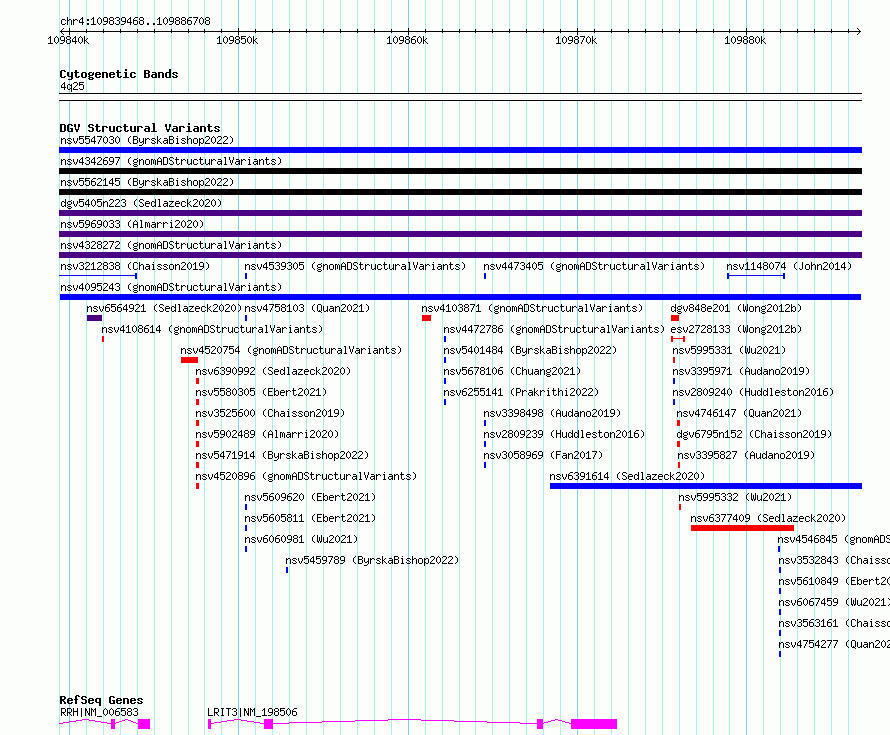Open the dgv5405n223 (Sedlazeck2020) variant

pyautogui.click(x=141, y=203)
